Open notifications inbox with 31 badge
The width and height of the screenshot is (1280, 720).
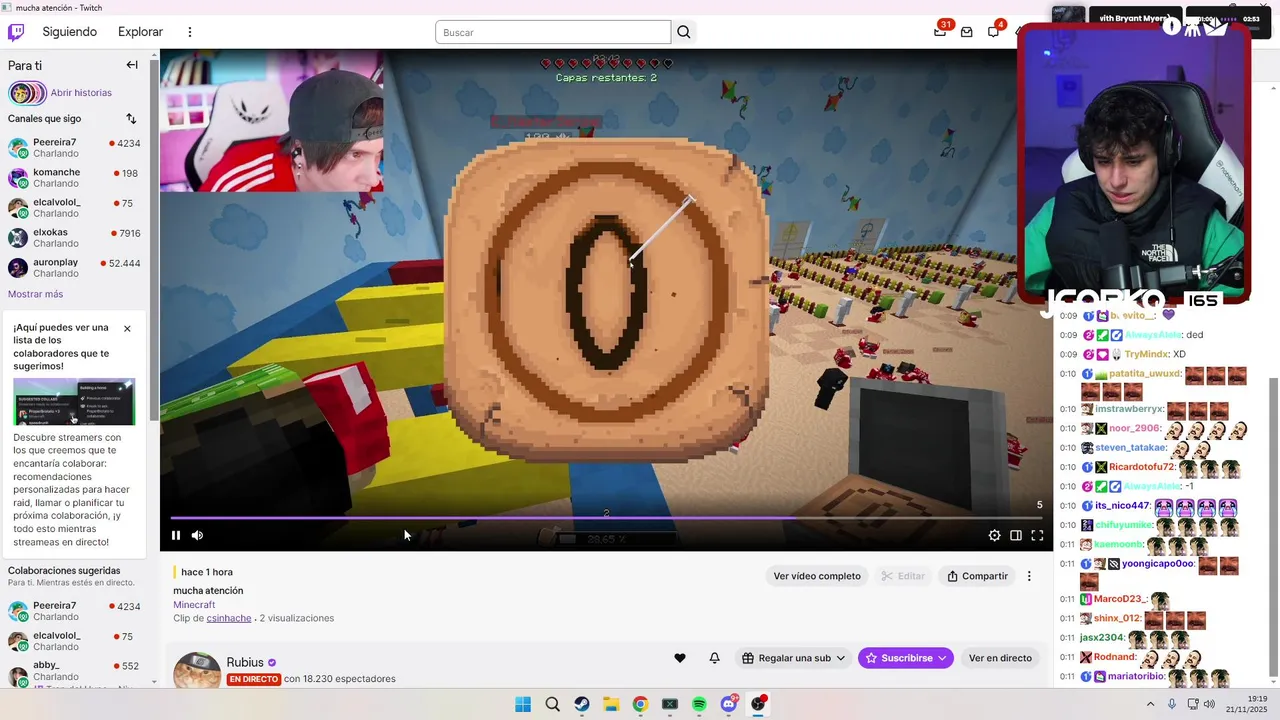[940, 31]
